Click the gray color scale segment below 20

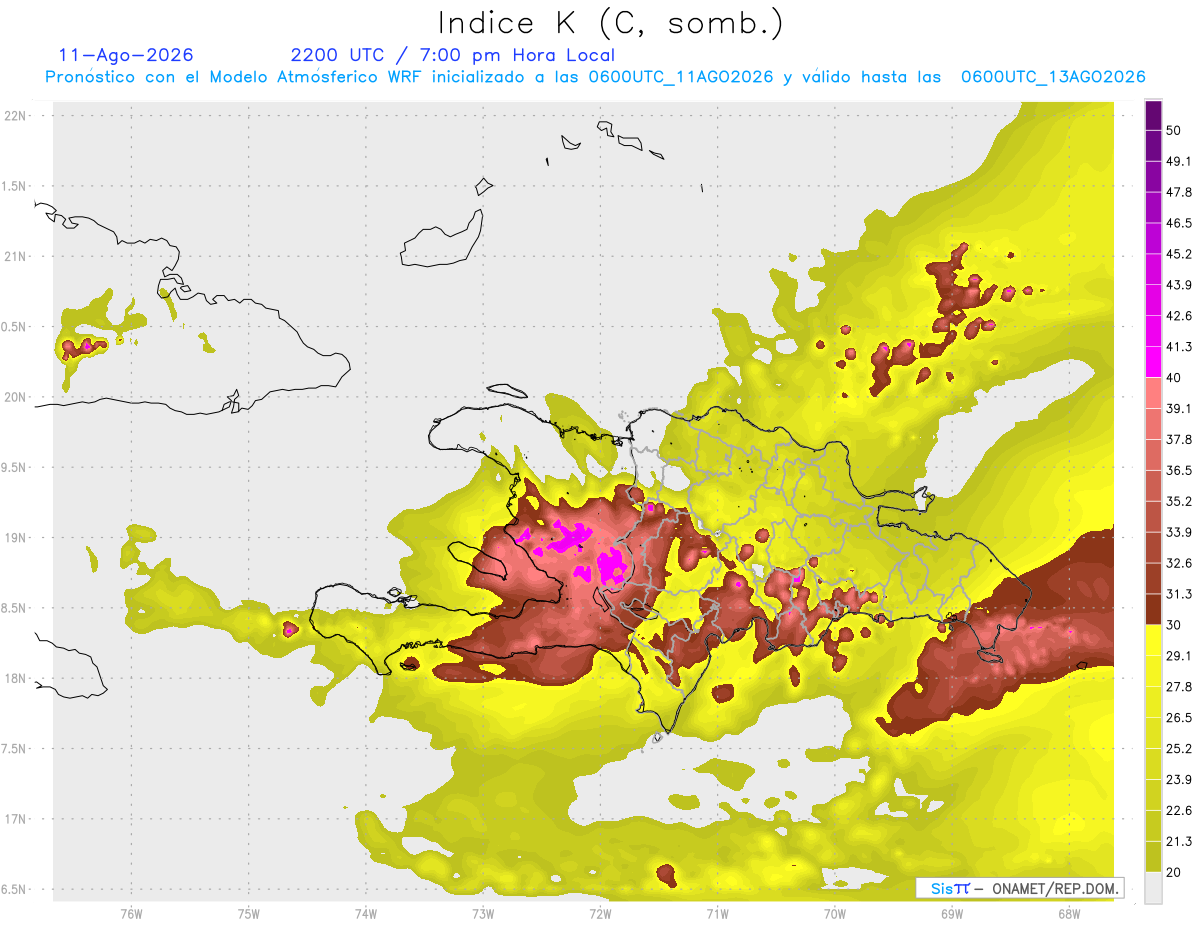coord(1153,888)
